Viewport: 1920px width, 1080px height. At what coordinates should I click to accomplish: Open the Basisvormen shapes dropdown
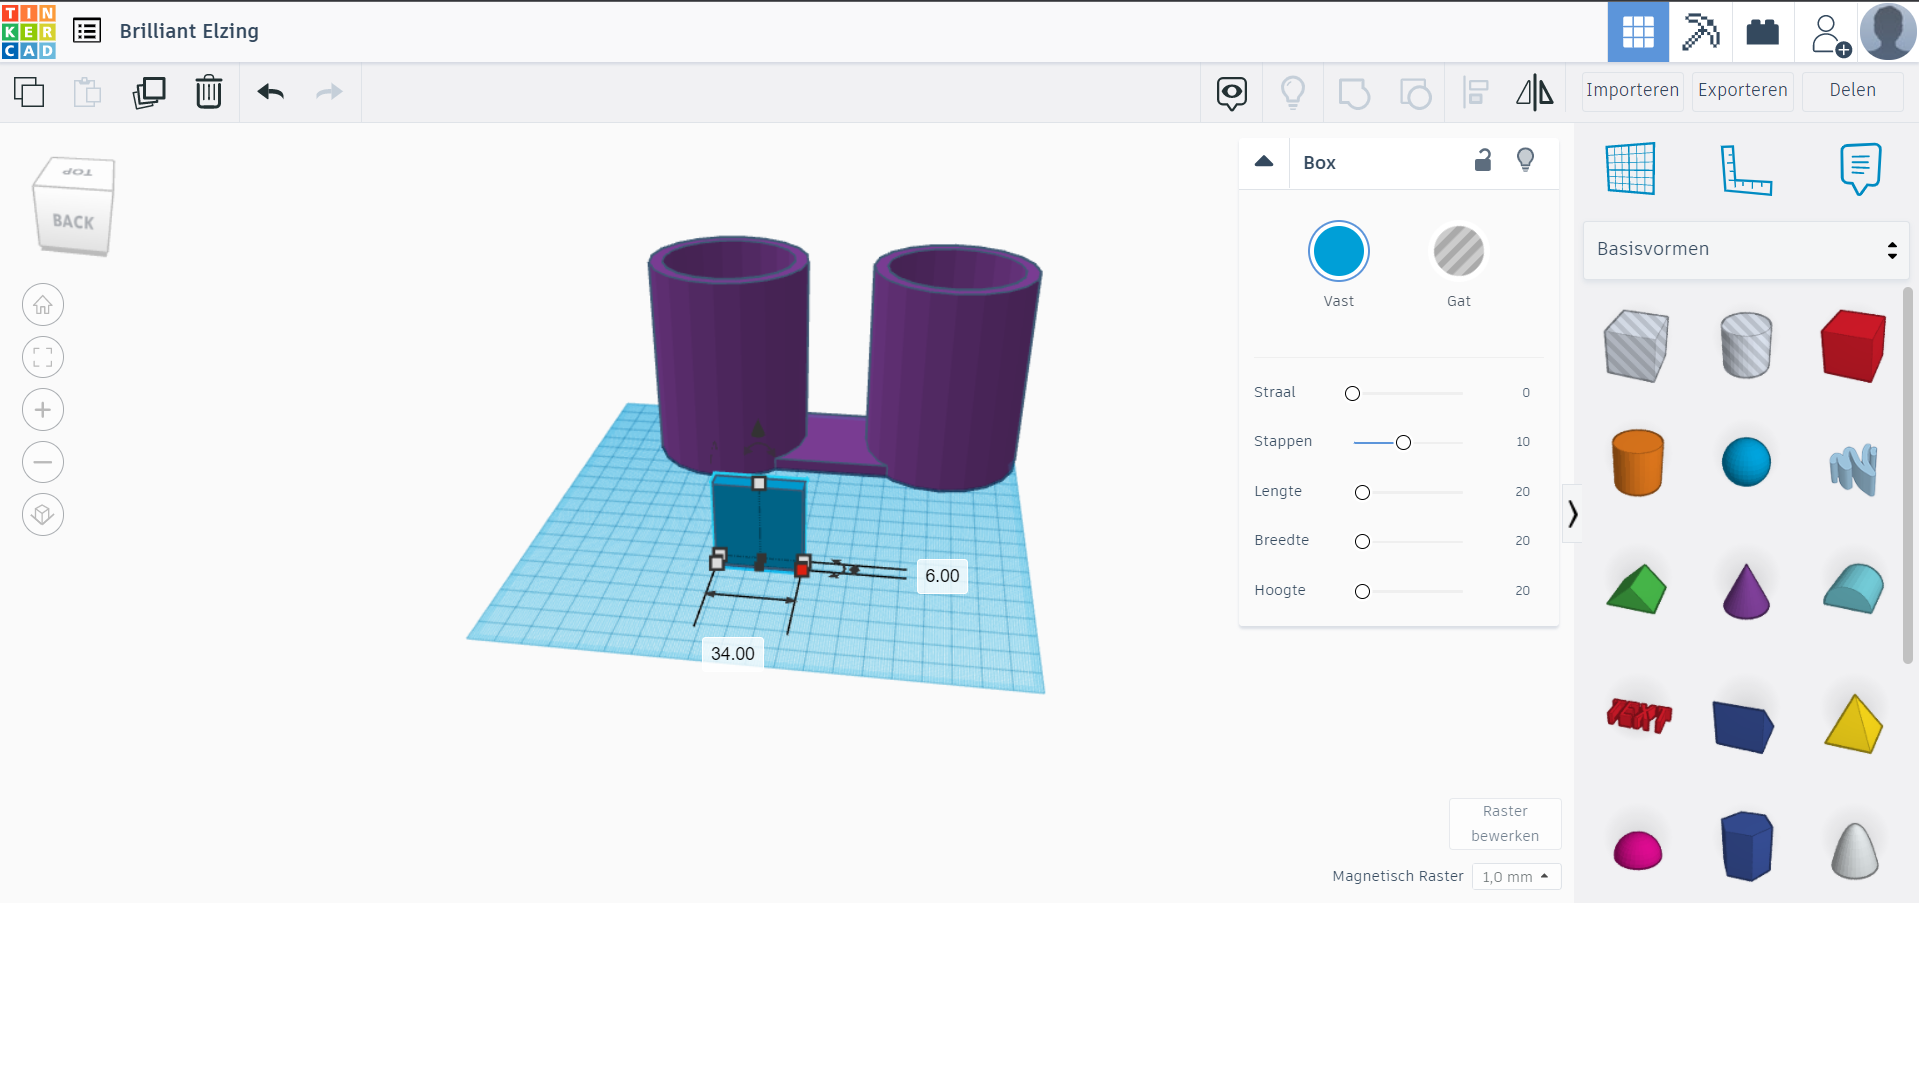[x=1746, y=250]
